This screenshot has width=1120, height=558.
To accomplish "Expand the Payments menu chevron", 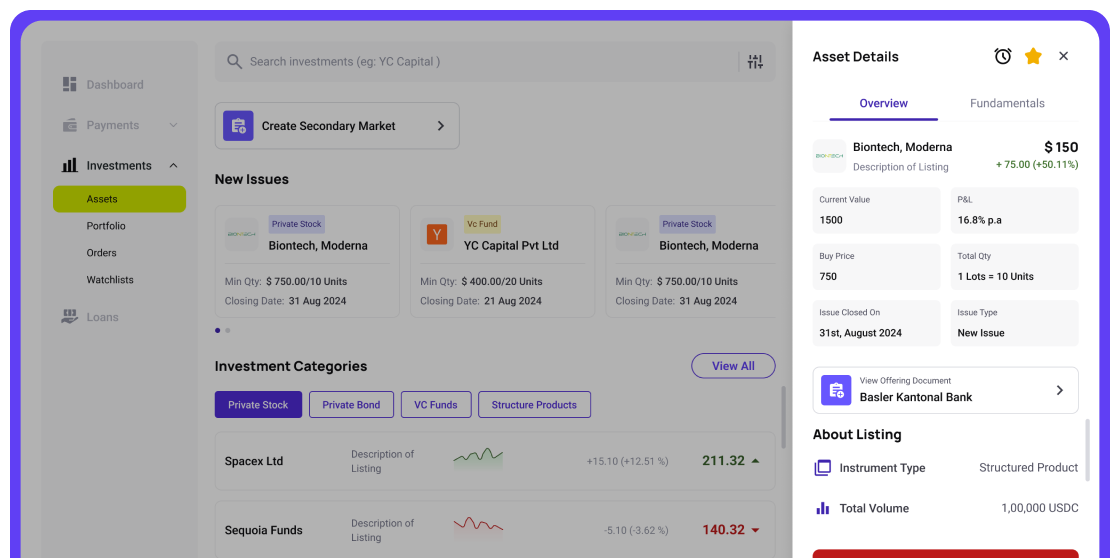I will (x=173, y=125).
